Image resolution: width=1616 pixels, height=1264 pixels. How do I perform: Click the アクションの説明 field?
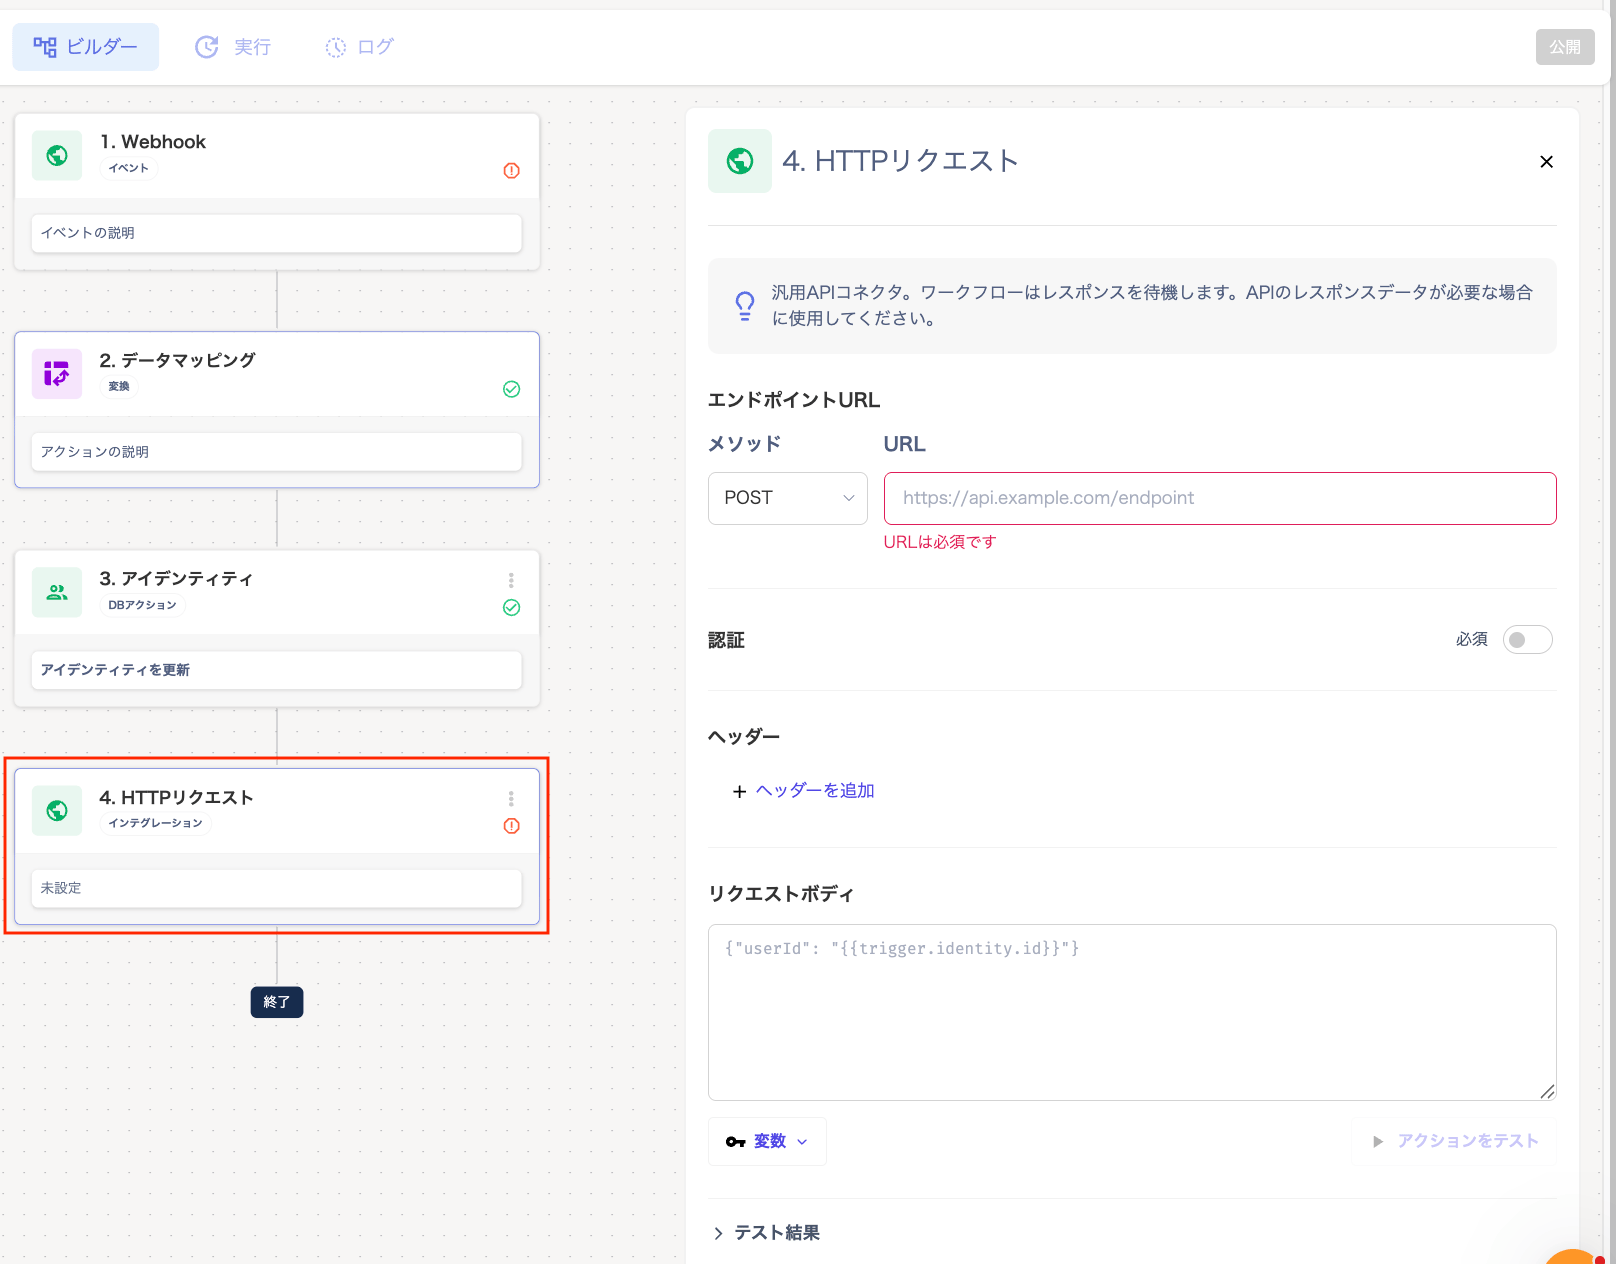[277, 452]
